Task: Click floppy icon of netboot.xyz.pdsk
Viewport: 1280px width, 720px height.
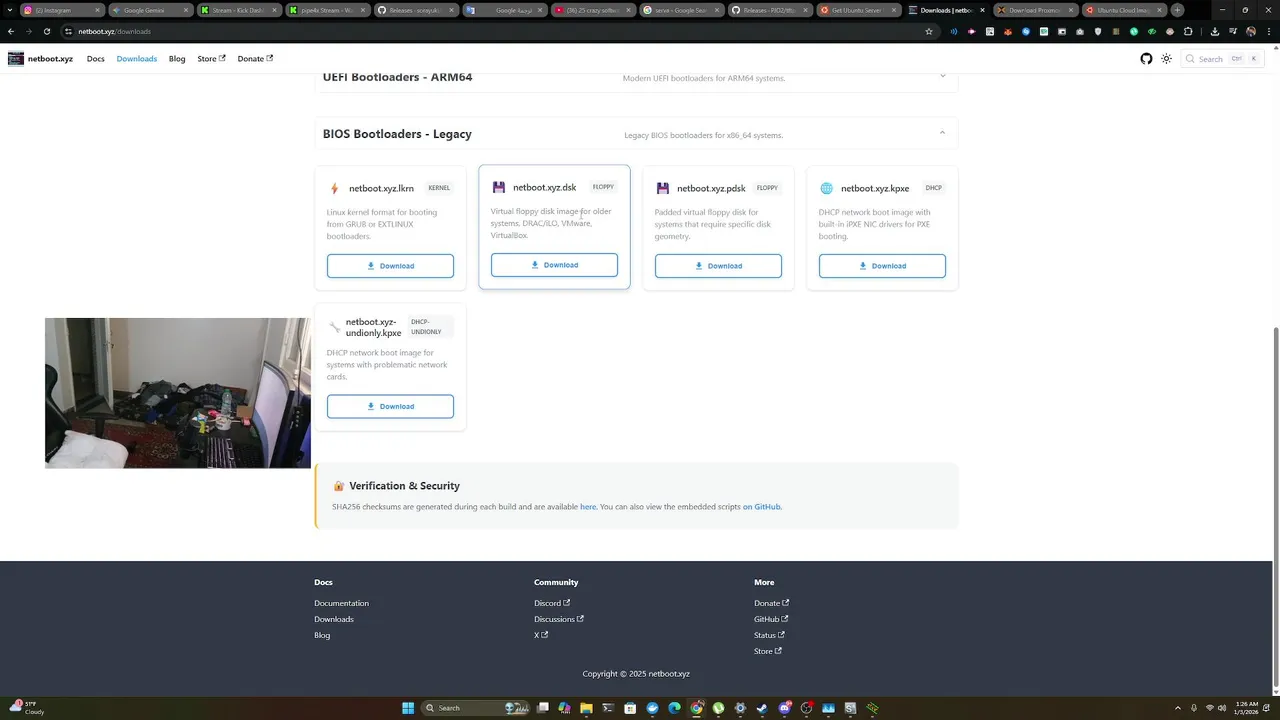Action: point(662,188)
